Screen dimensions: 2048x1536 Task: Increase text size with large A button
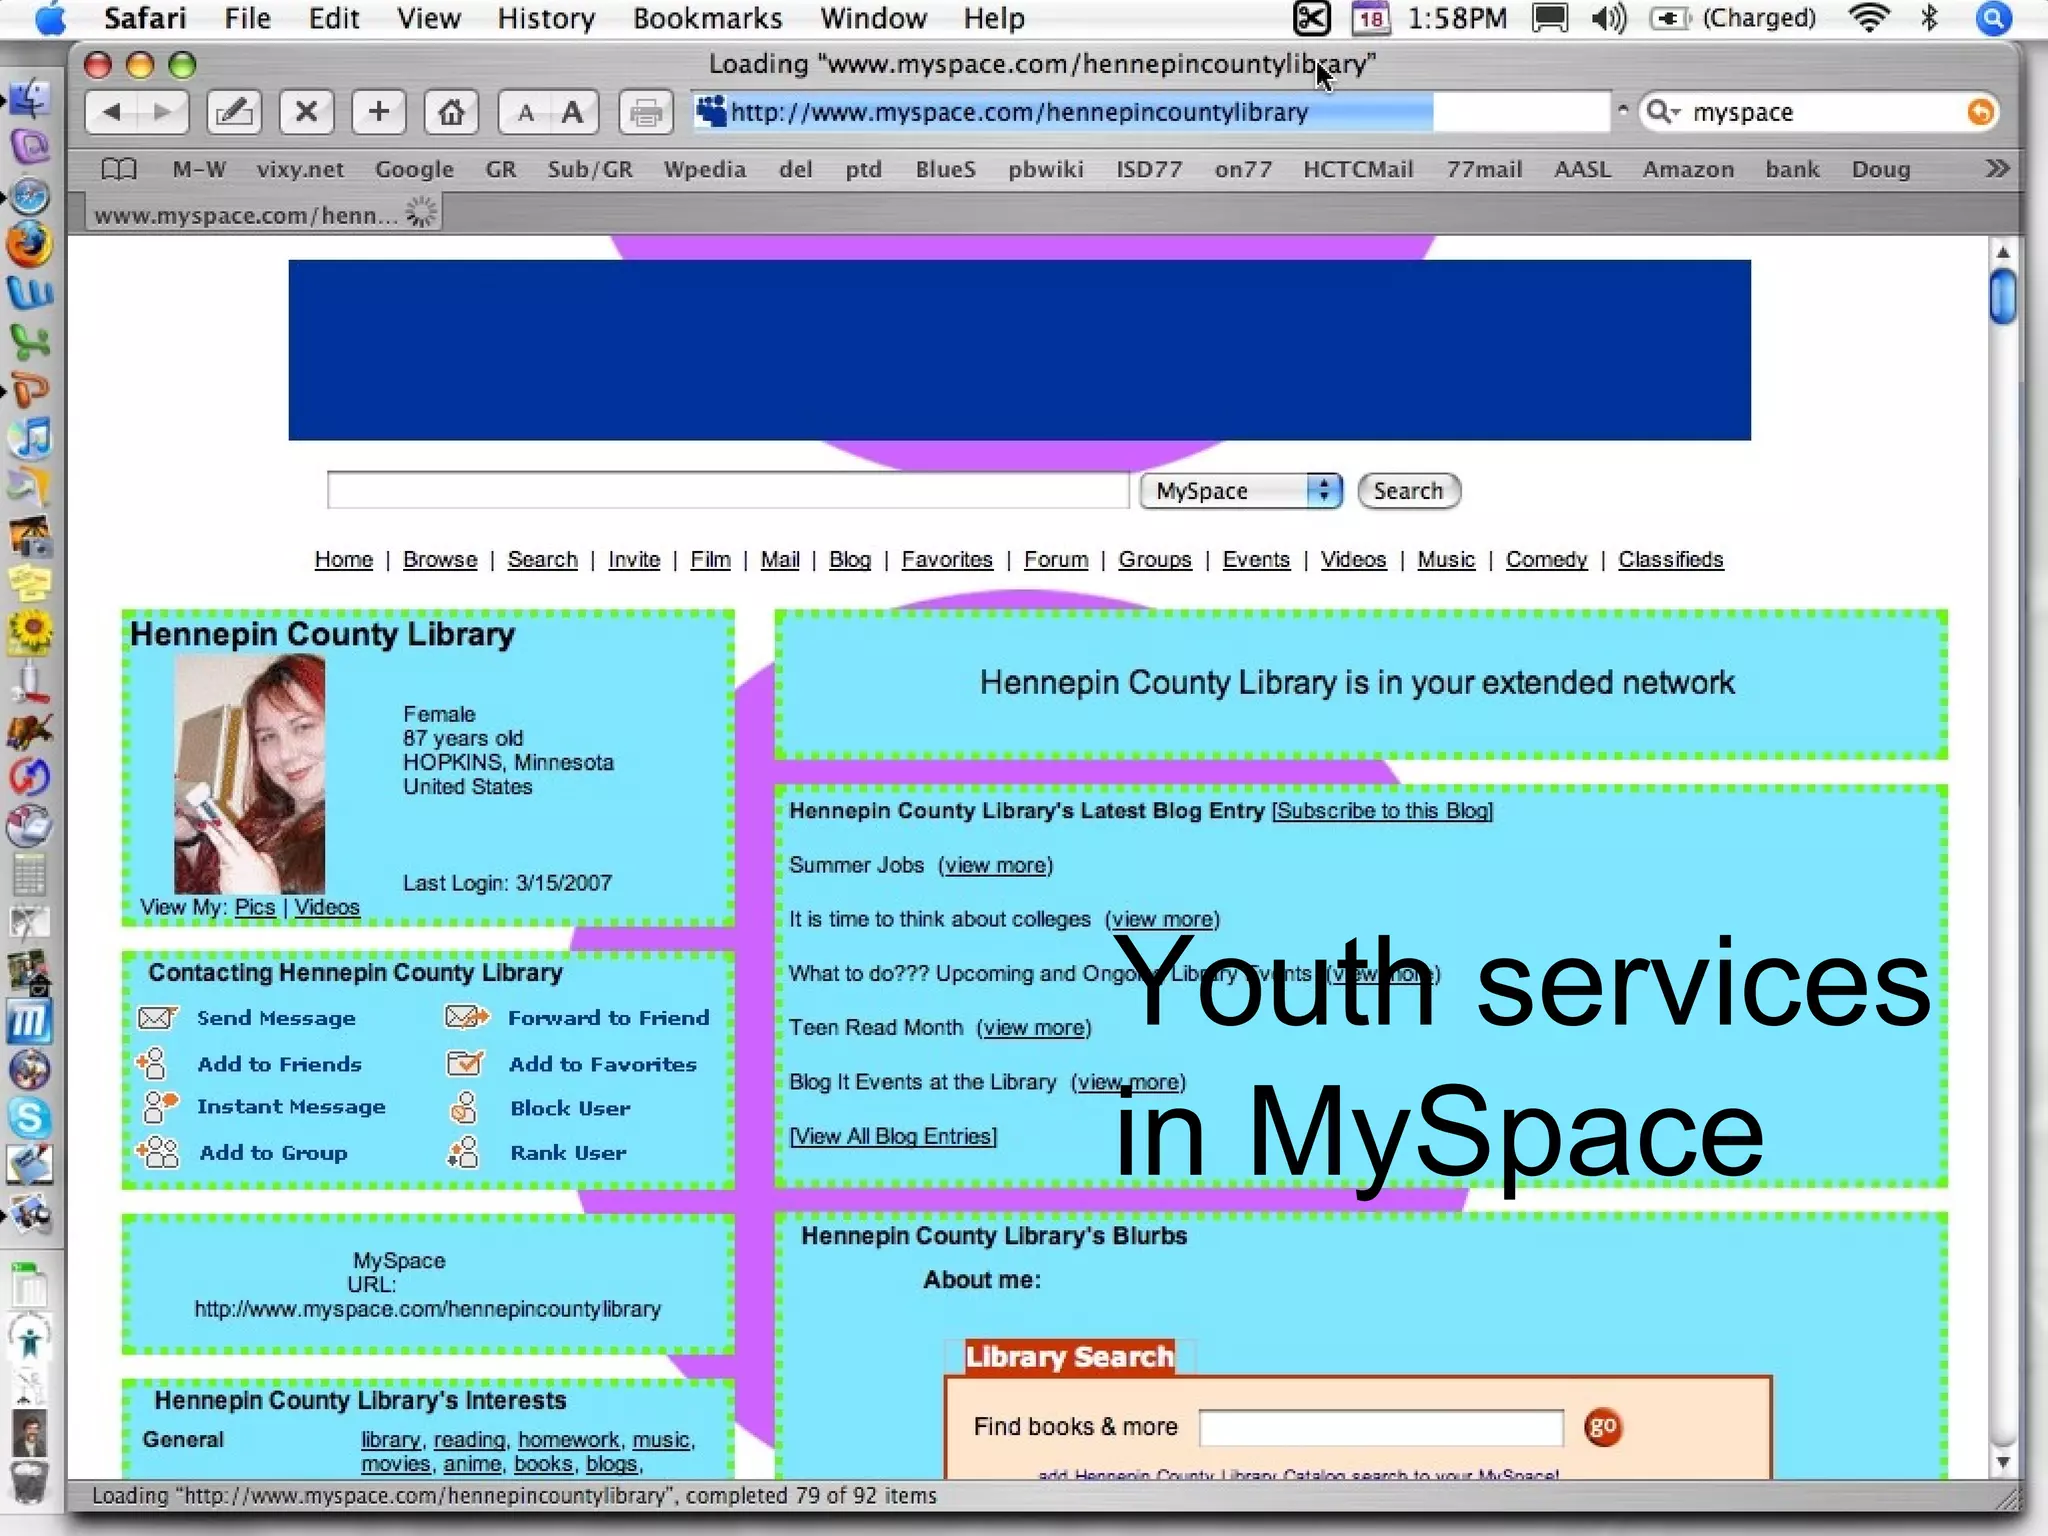coord(573,113)
